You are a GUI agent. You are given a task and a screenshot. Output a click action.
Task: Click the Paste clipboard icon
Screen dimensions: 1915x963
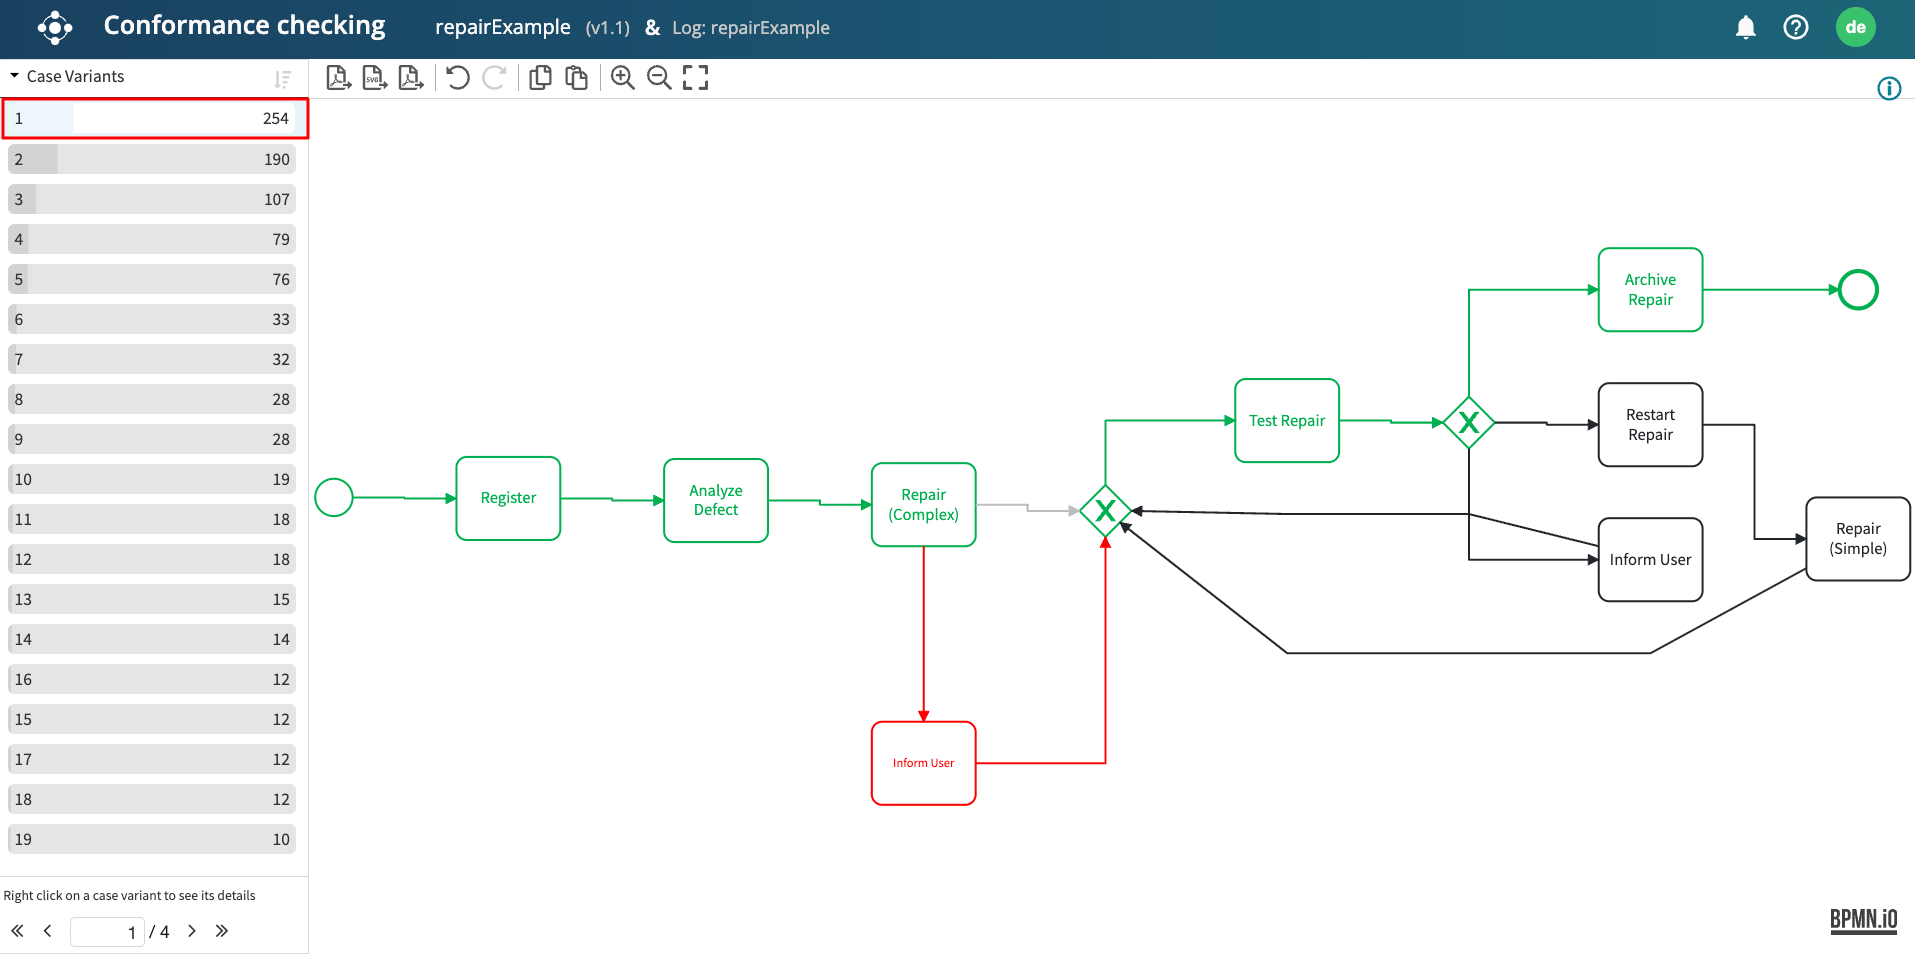[576, 78]
